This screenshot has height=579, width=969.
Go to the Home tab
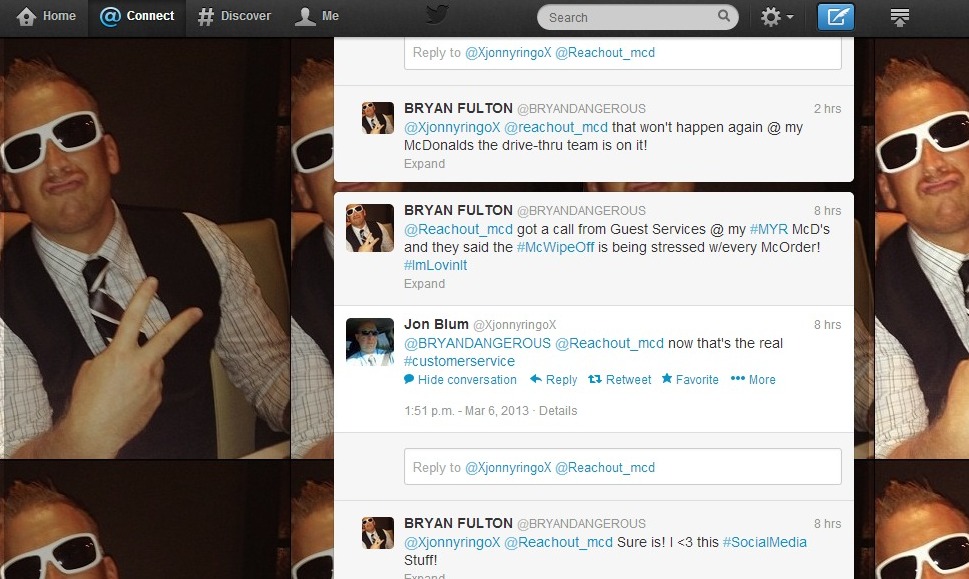(x=46, y=16)
